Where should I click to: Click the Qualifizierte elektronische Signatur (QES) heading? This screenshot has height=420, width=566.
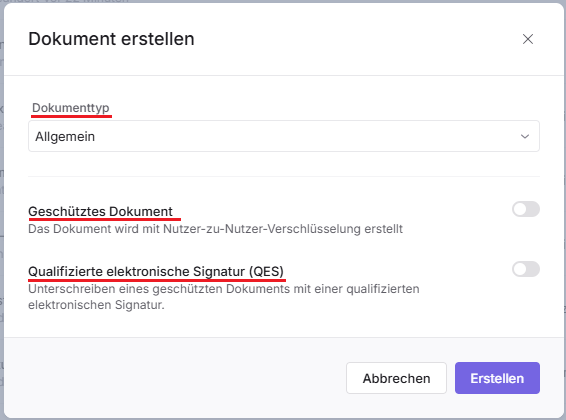click(x=156, y=271)
